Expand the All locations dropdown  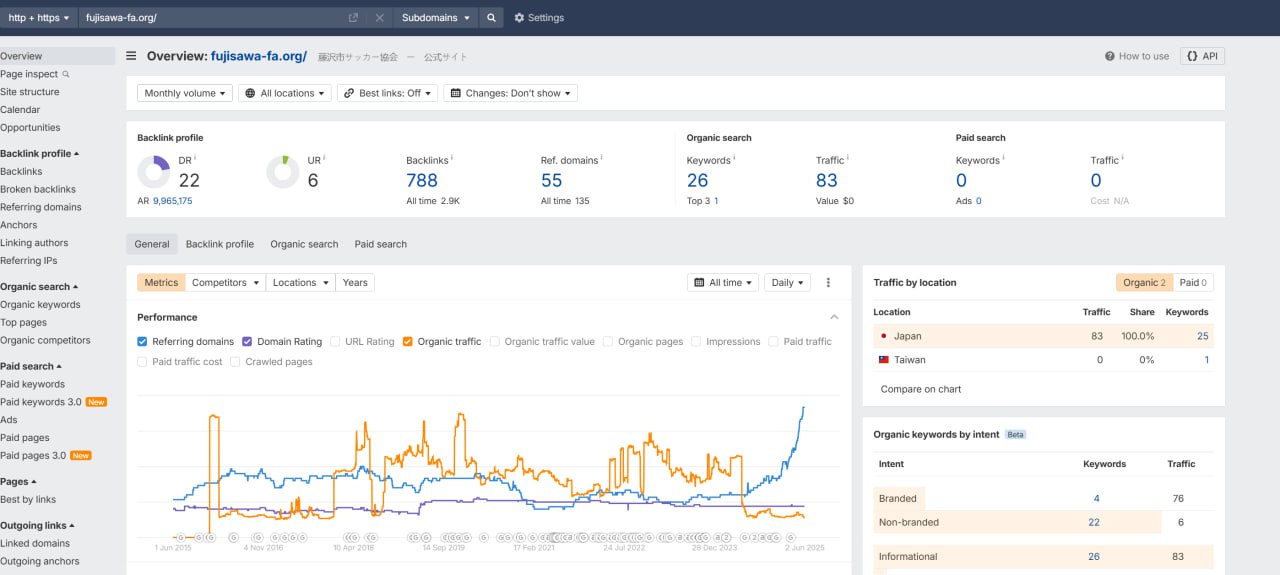click(285, 93)
